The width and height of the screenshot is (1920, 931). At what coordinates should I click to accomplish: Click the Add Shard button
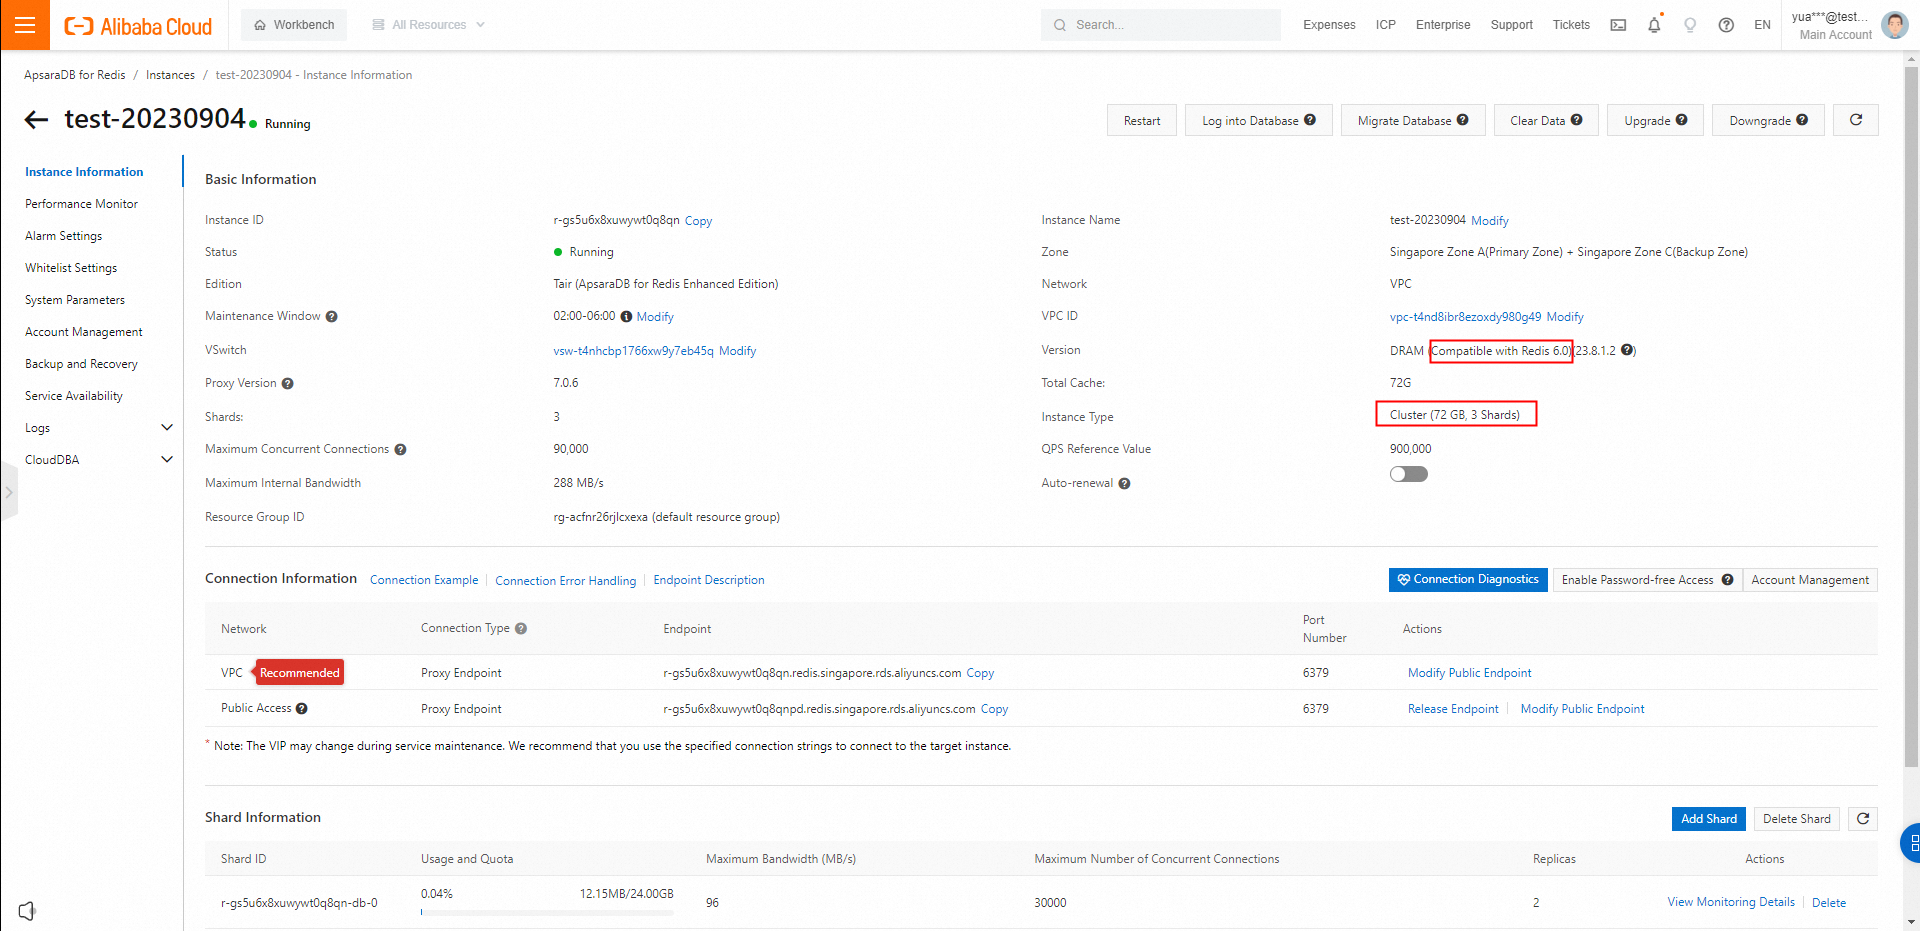coord(1709,819)
